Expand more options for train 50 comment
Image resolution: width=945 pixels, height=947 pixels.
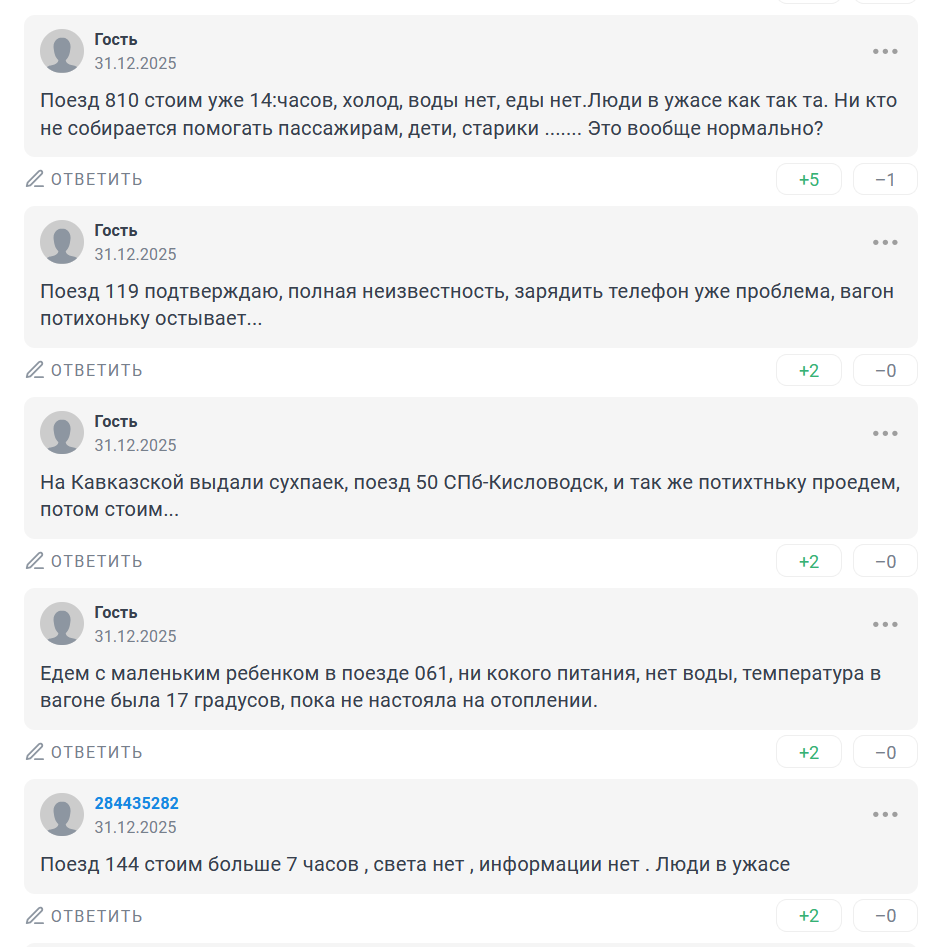click(x=885, y=433)
